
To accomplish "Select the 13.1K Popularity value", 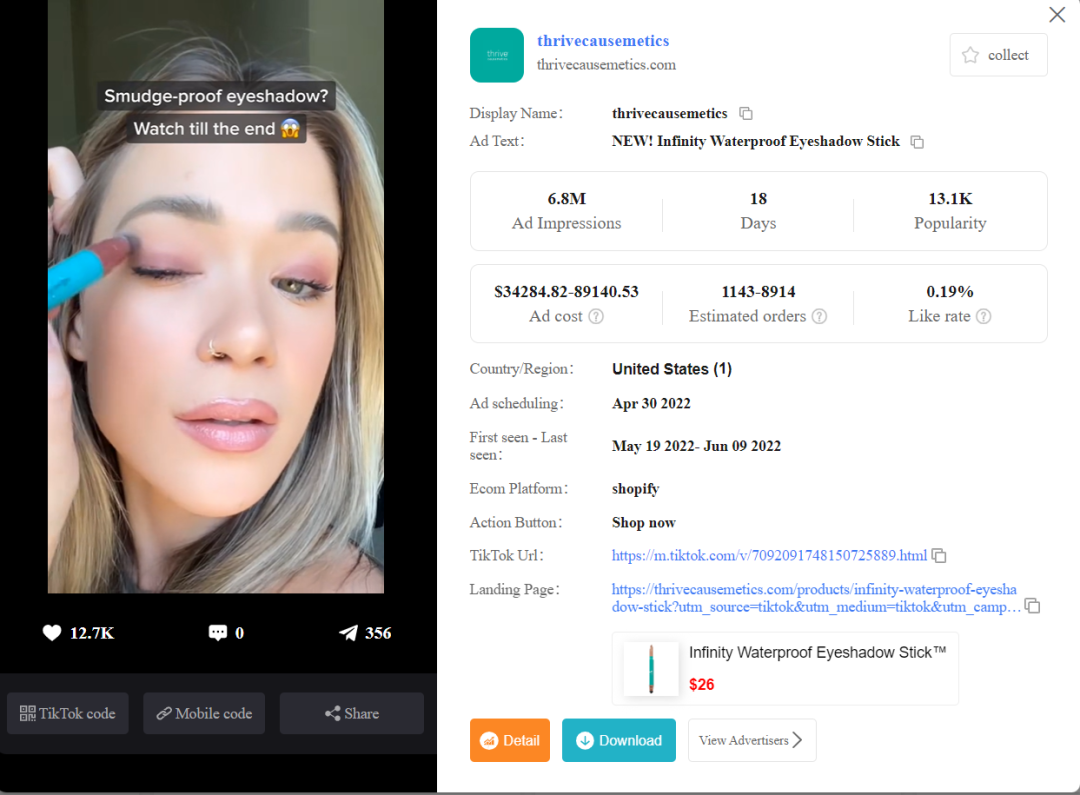I will pyautogui.click(x=950, y=198).
